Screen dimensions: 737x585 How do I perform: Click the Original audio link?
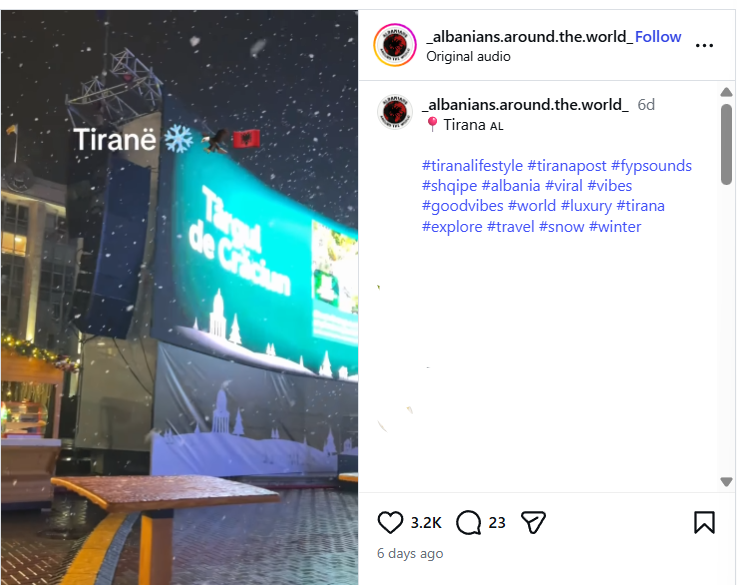click(x=468, y=56)
